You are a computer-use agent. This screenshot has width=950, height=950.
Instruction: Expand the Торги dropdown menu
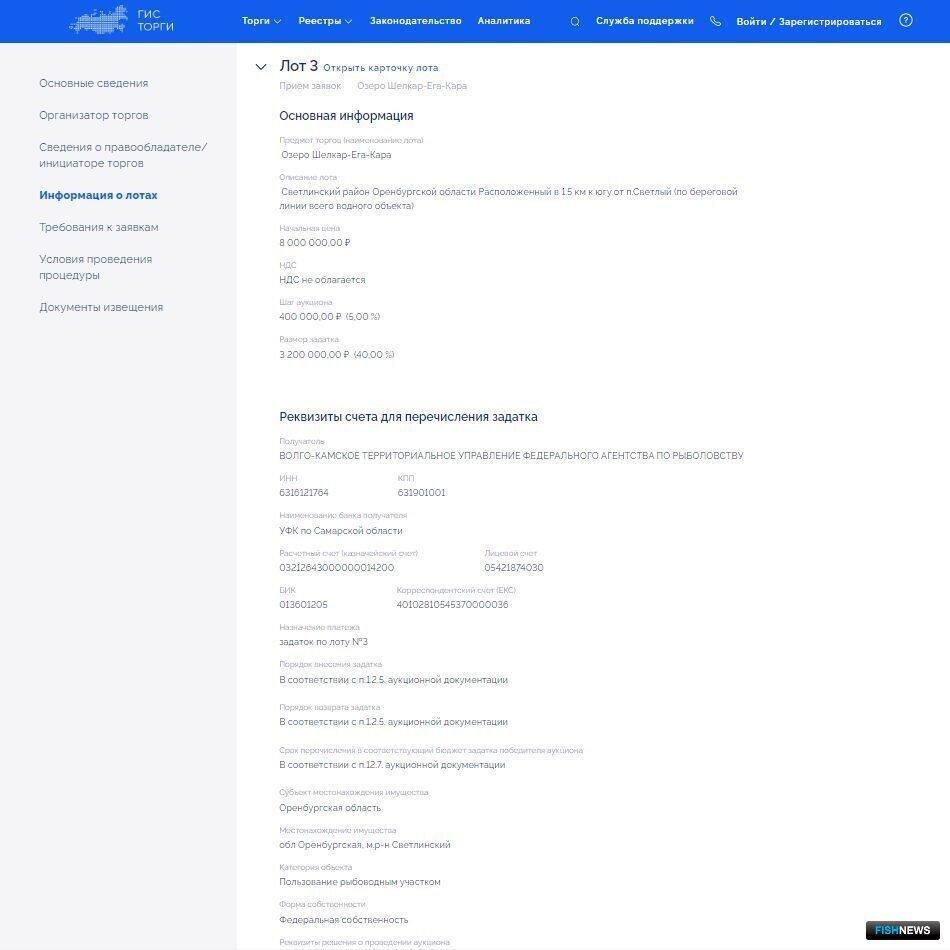click(x=261, y=21)
